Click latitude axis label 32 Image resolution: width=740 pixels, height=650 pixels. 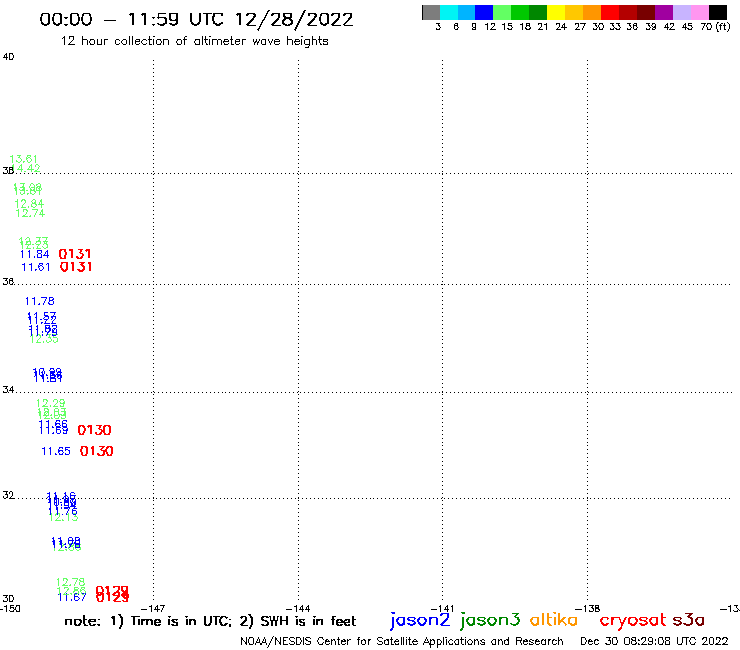(x=8, y=495)
